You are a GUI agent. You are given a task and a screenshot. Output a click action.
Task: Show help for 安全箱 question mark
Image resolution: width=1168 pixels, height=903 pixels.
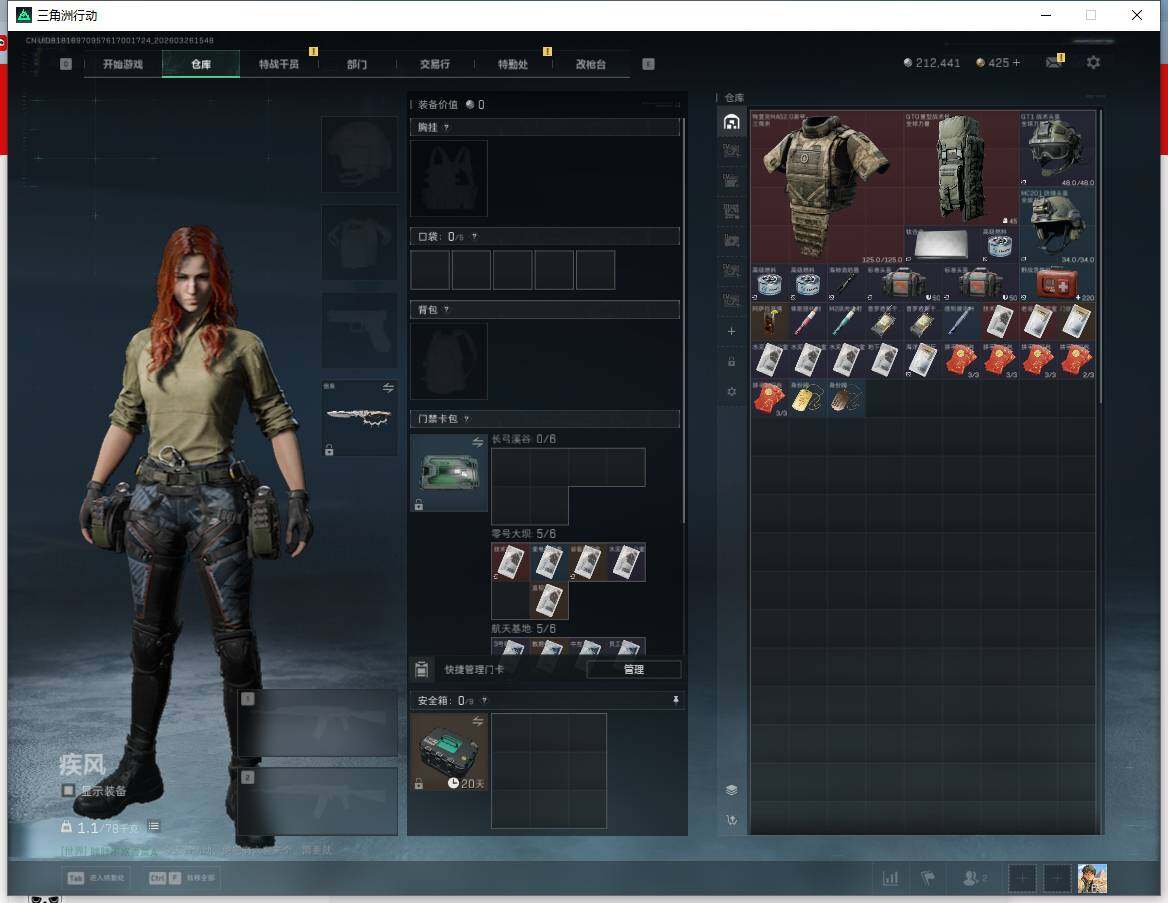click(484, 700)
